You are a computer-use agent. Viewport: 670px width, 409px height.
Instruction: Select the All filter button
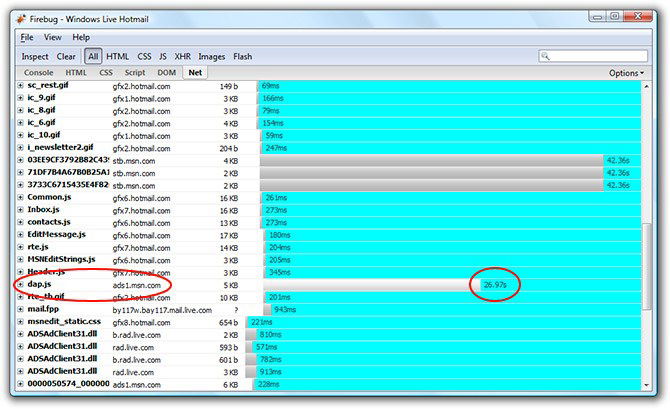click(93, 56)
